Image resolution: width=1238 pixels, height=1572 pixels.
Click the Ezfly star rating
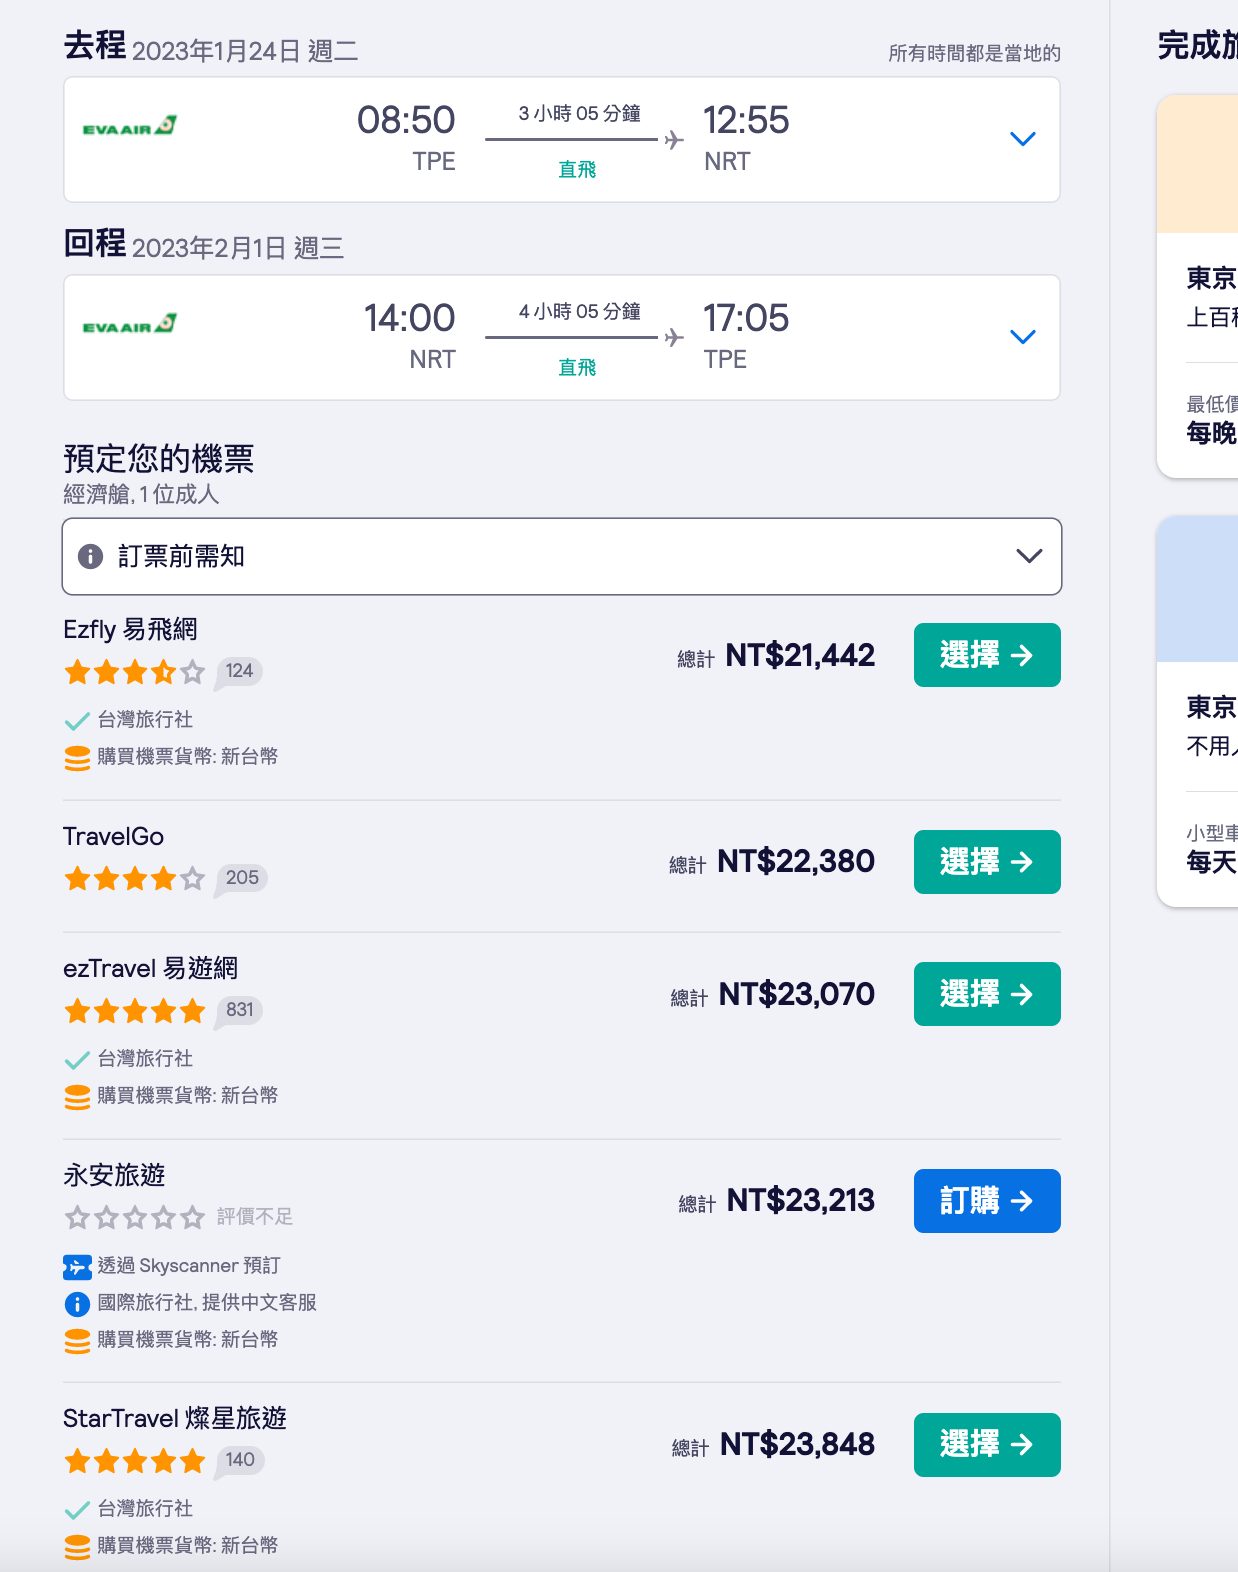(134, 672)
